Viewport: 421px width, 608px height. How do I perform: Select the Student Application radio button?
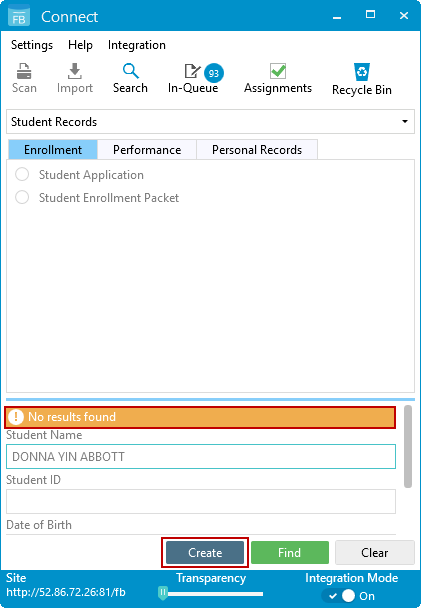click(22, 174)
